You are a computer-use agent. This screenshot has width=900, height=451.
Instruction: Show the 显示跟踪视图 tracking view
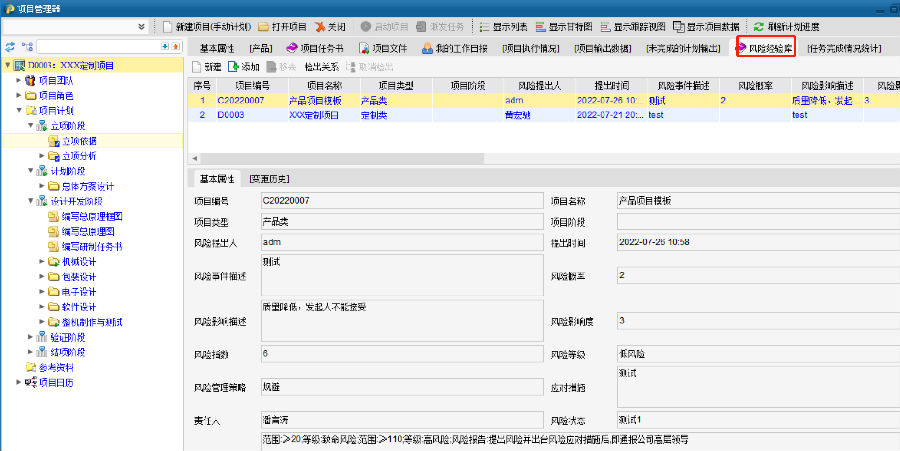(x=607, y=27)
